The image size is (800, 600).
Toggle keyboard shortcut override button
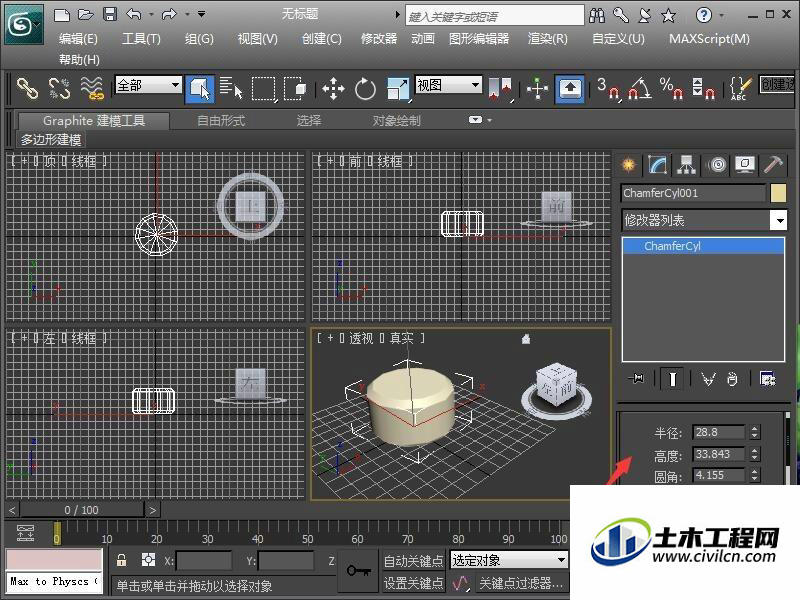pos(570,89)
